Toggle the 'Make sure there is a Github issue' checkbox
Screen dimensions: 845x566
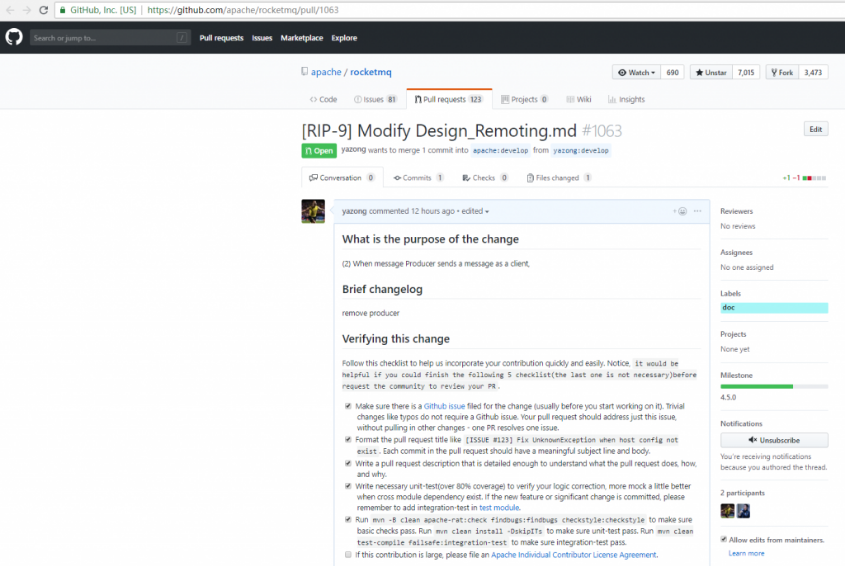tap(348, 406)
